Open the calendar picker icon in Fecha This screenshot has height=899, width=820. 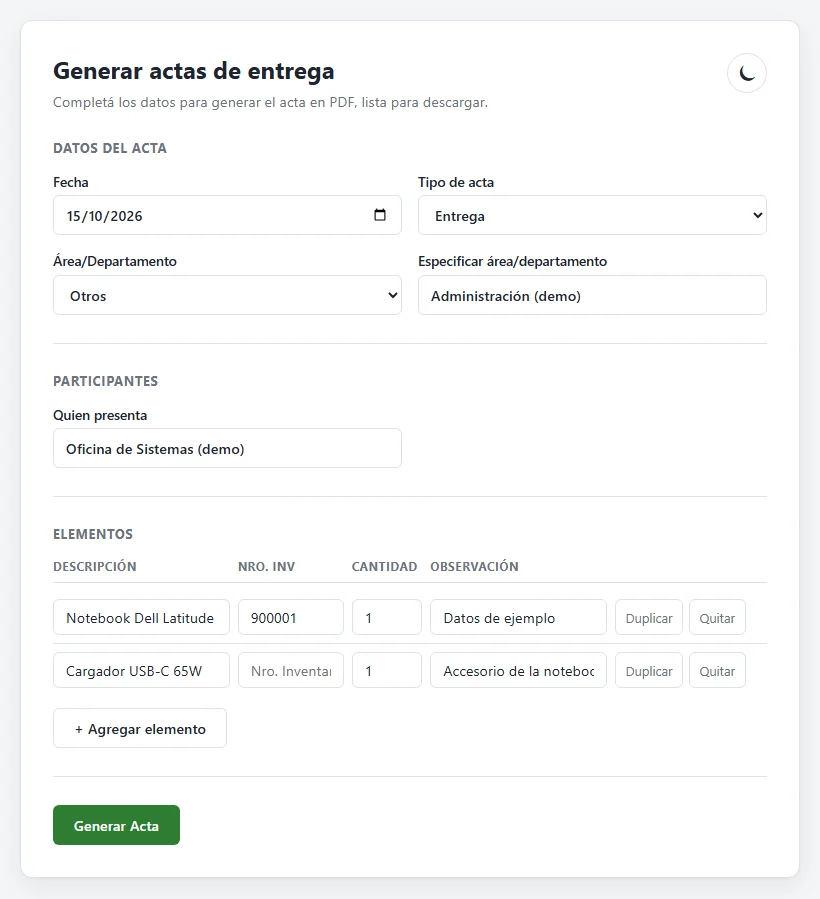coord(380,215)
